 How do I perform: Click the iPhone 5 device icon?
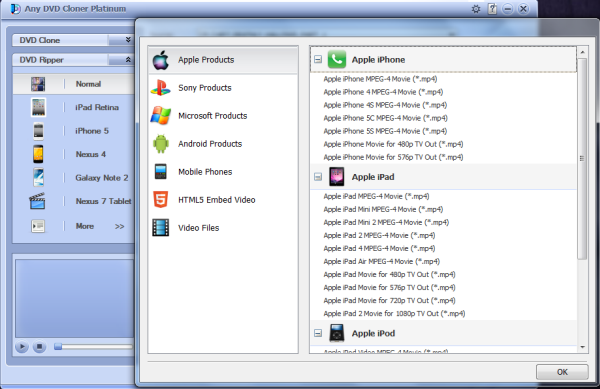click(x=38, y=131)
